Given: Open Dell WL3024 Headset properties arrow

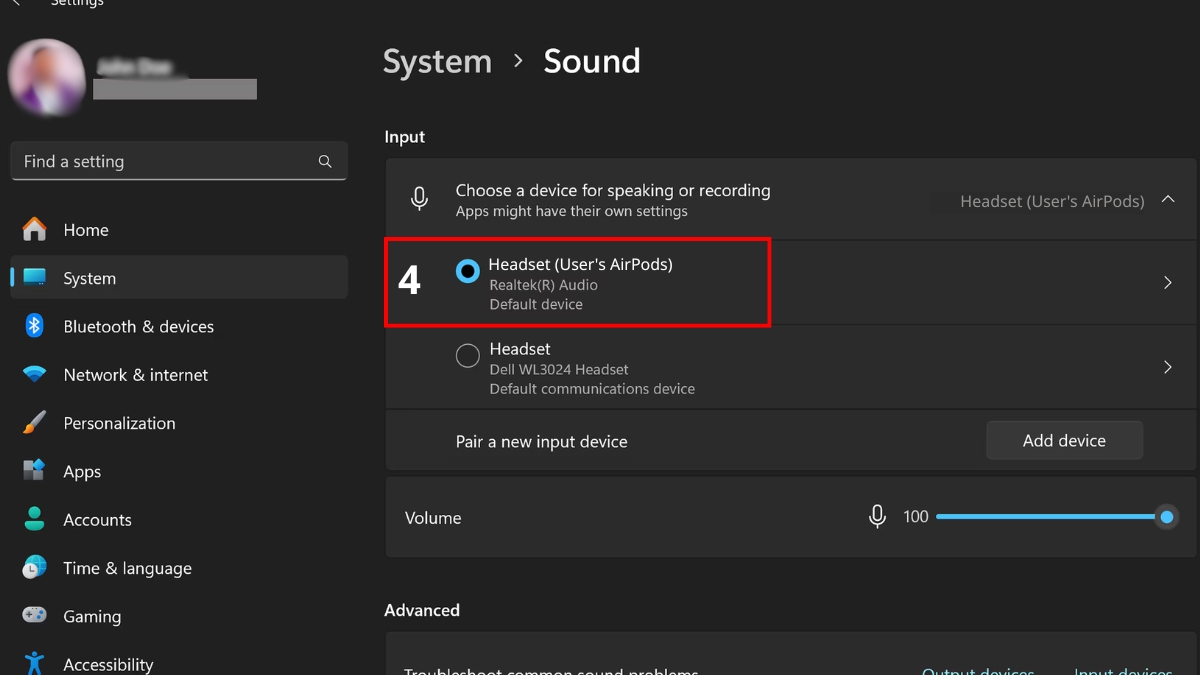Looking at the screenshot, I should click(x=1167, y=367).
